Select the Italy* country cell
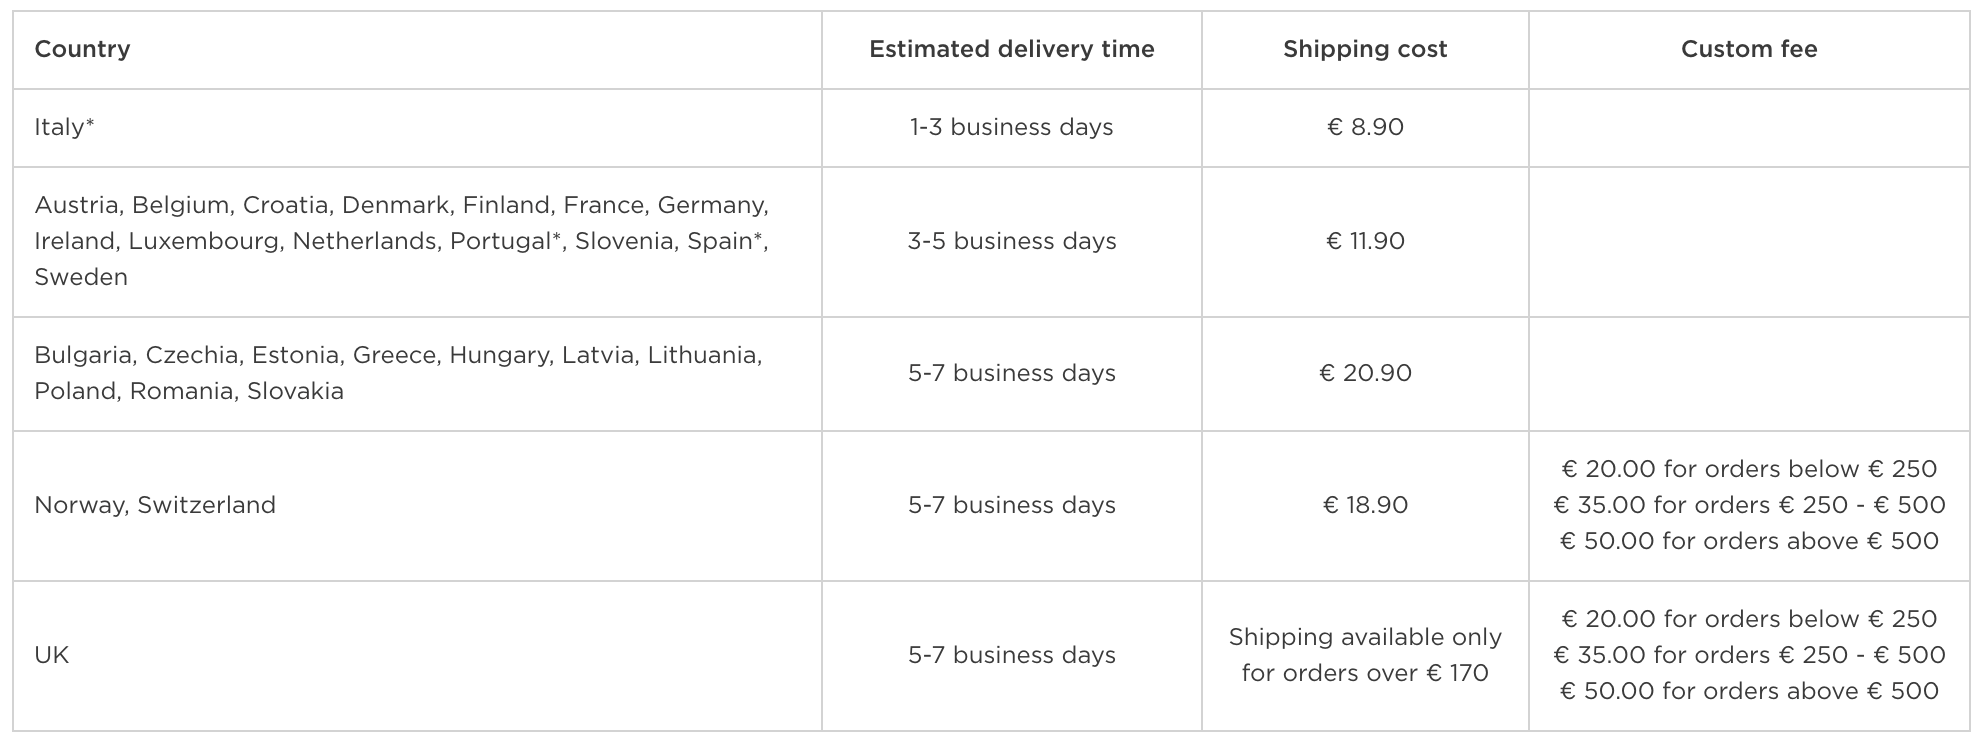 [x=64, y=127]
